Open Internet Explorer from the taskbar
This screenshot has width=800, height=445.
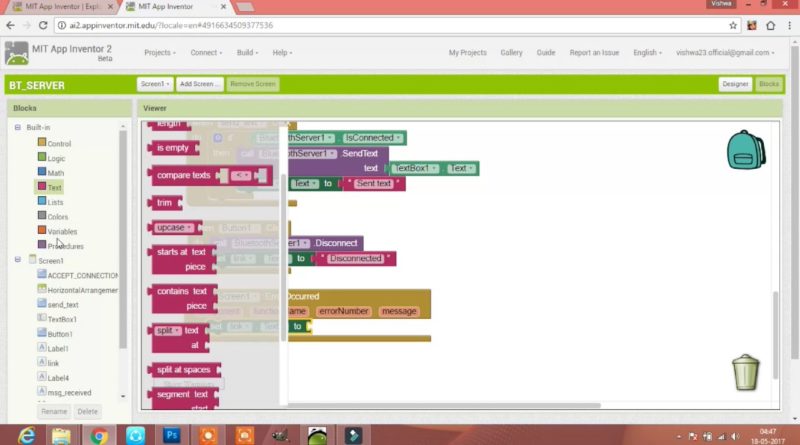(x=26, y=436)
